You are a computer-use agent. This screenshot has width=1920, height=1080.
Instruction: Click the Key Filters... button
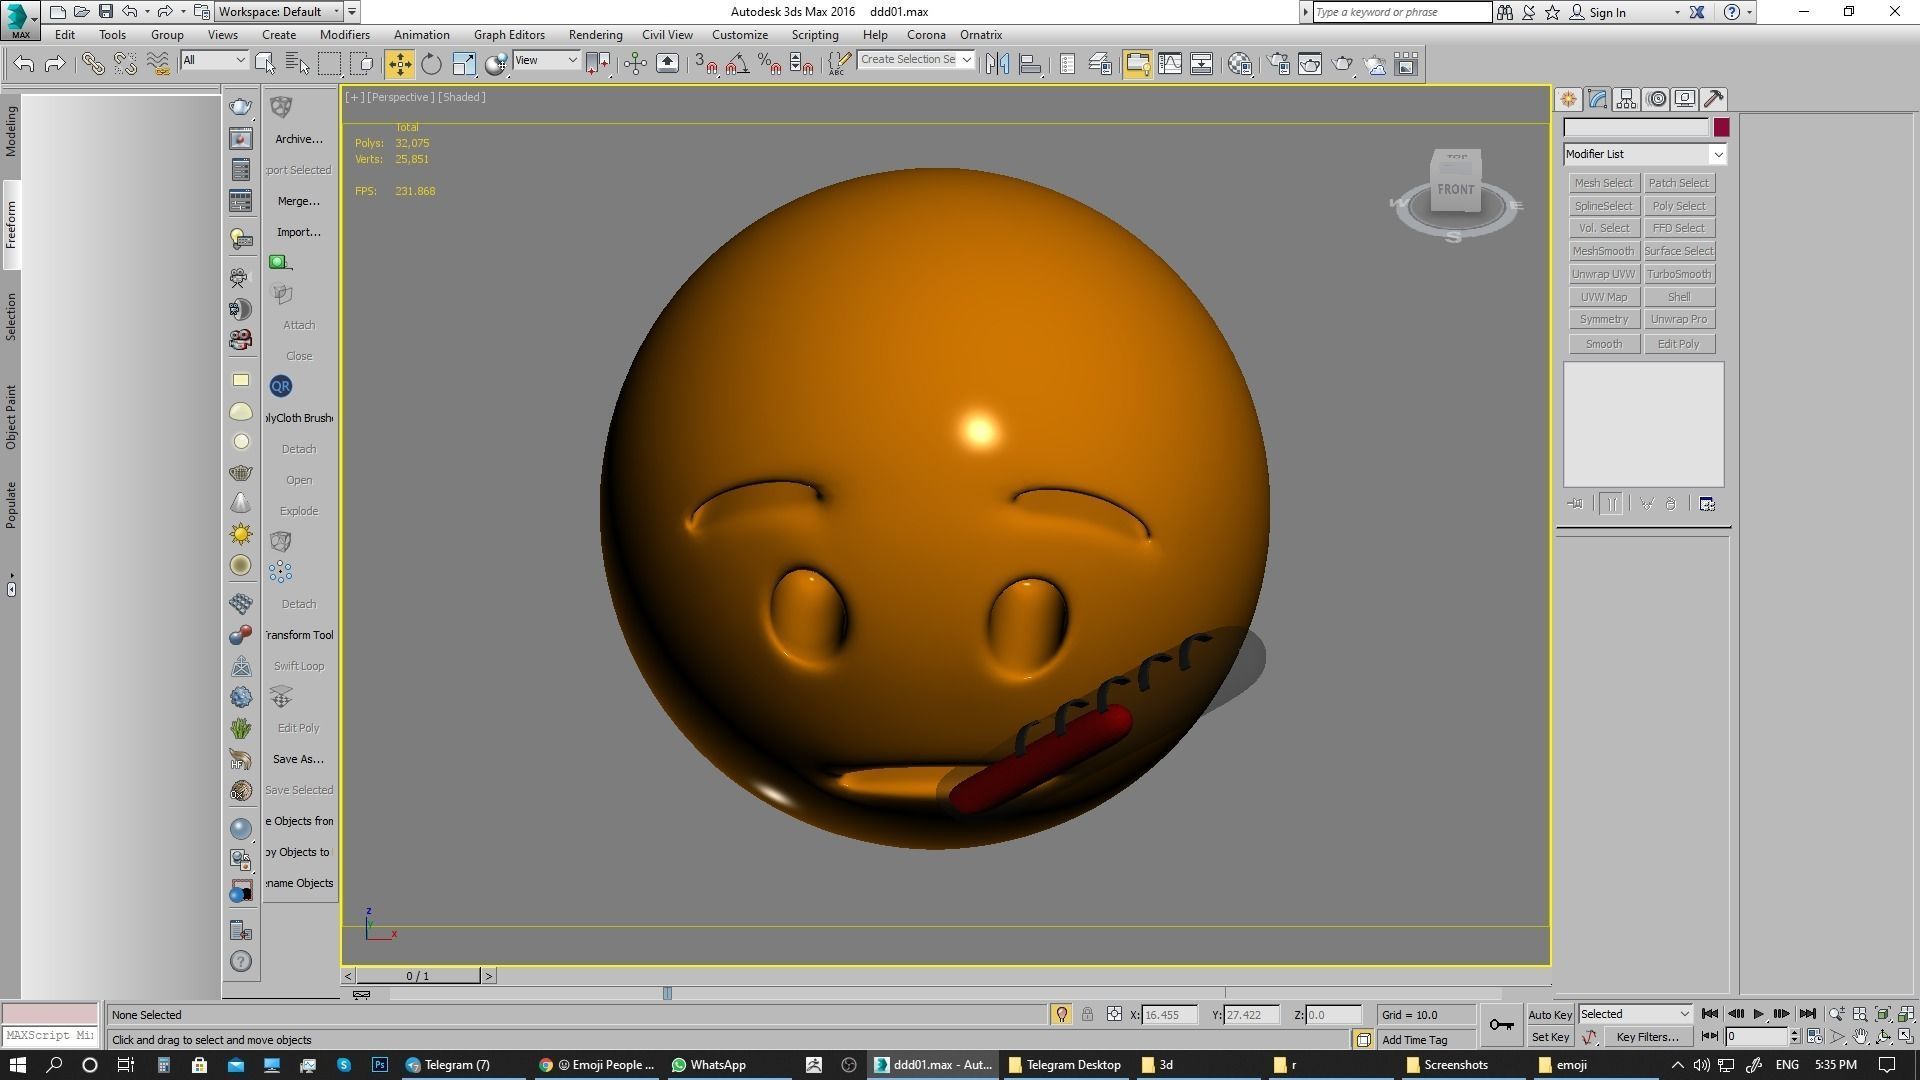tap(1647, 1037)
